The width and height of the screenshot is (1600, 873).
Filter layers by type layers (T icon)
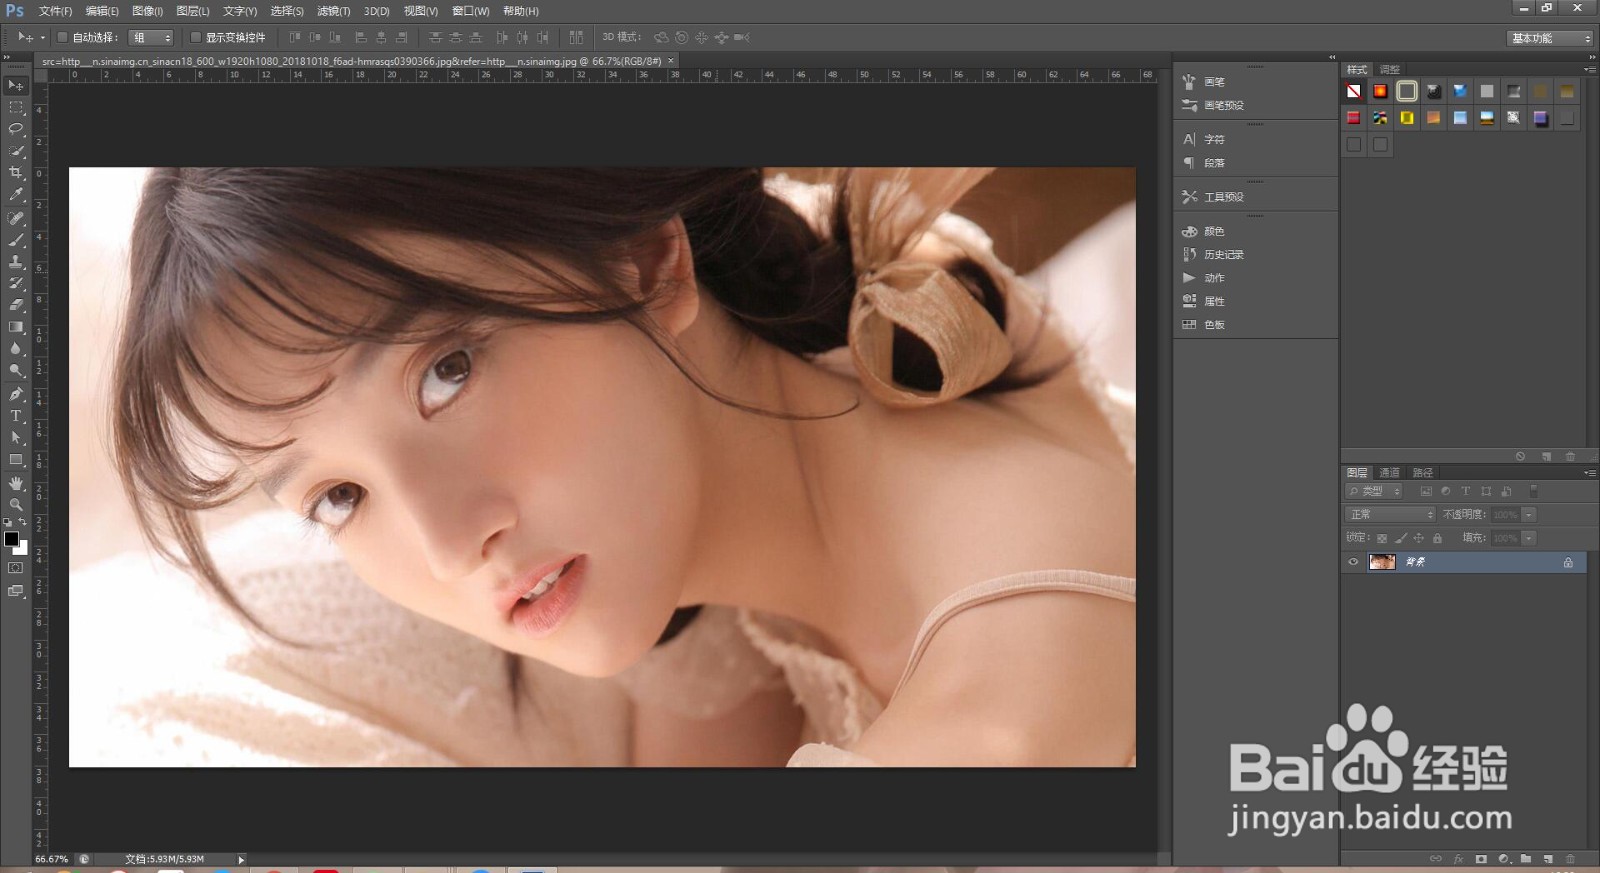coord(1466,491)
